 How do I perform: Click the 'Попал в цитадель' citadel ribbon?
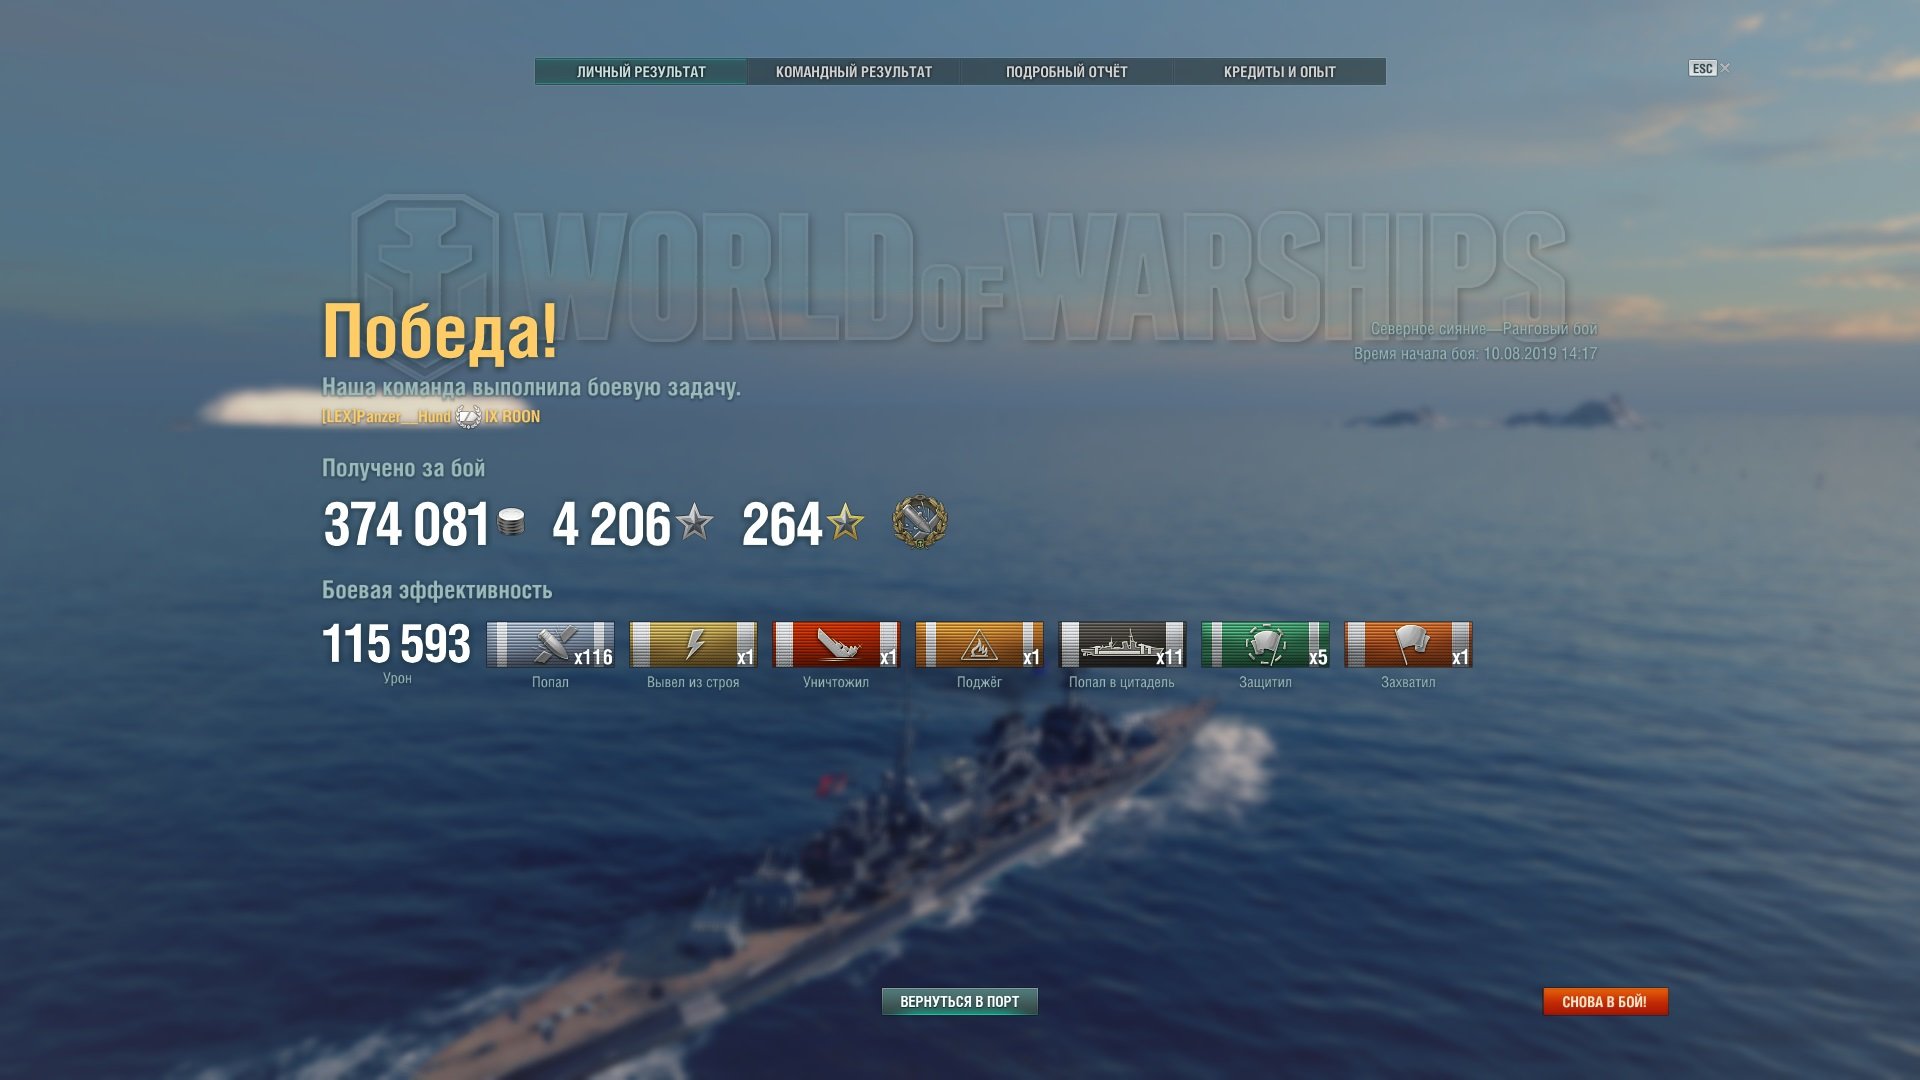coord(1122,644)
